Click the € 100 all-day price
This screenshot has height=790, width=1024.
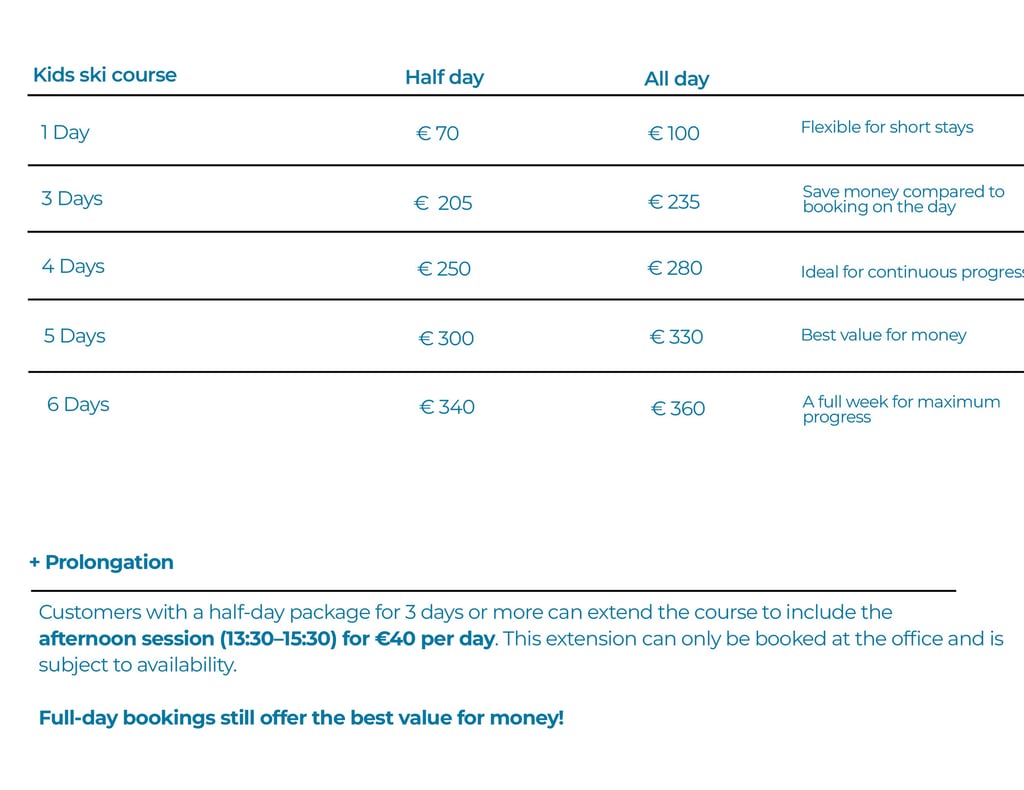tap(674, 133)
